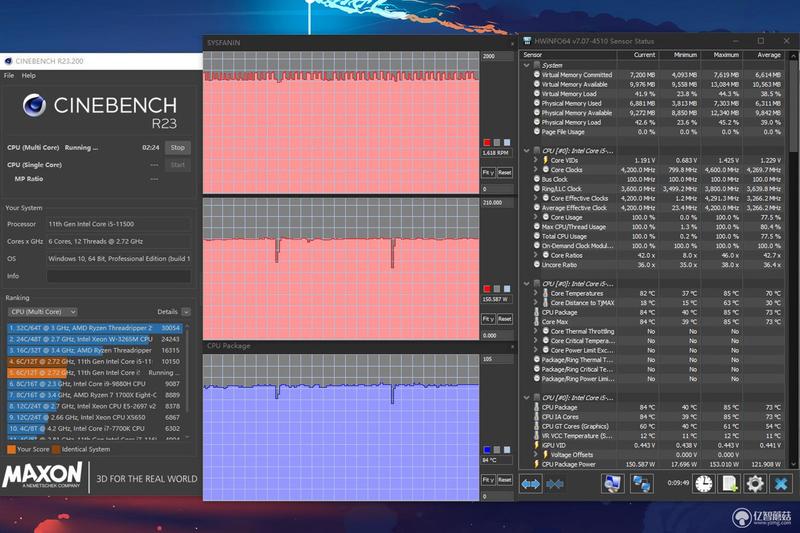
Task: Open the Details dropdown in Ranking
Action: (x=186, y=312)
